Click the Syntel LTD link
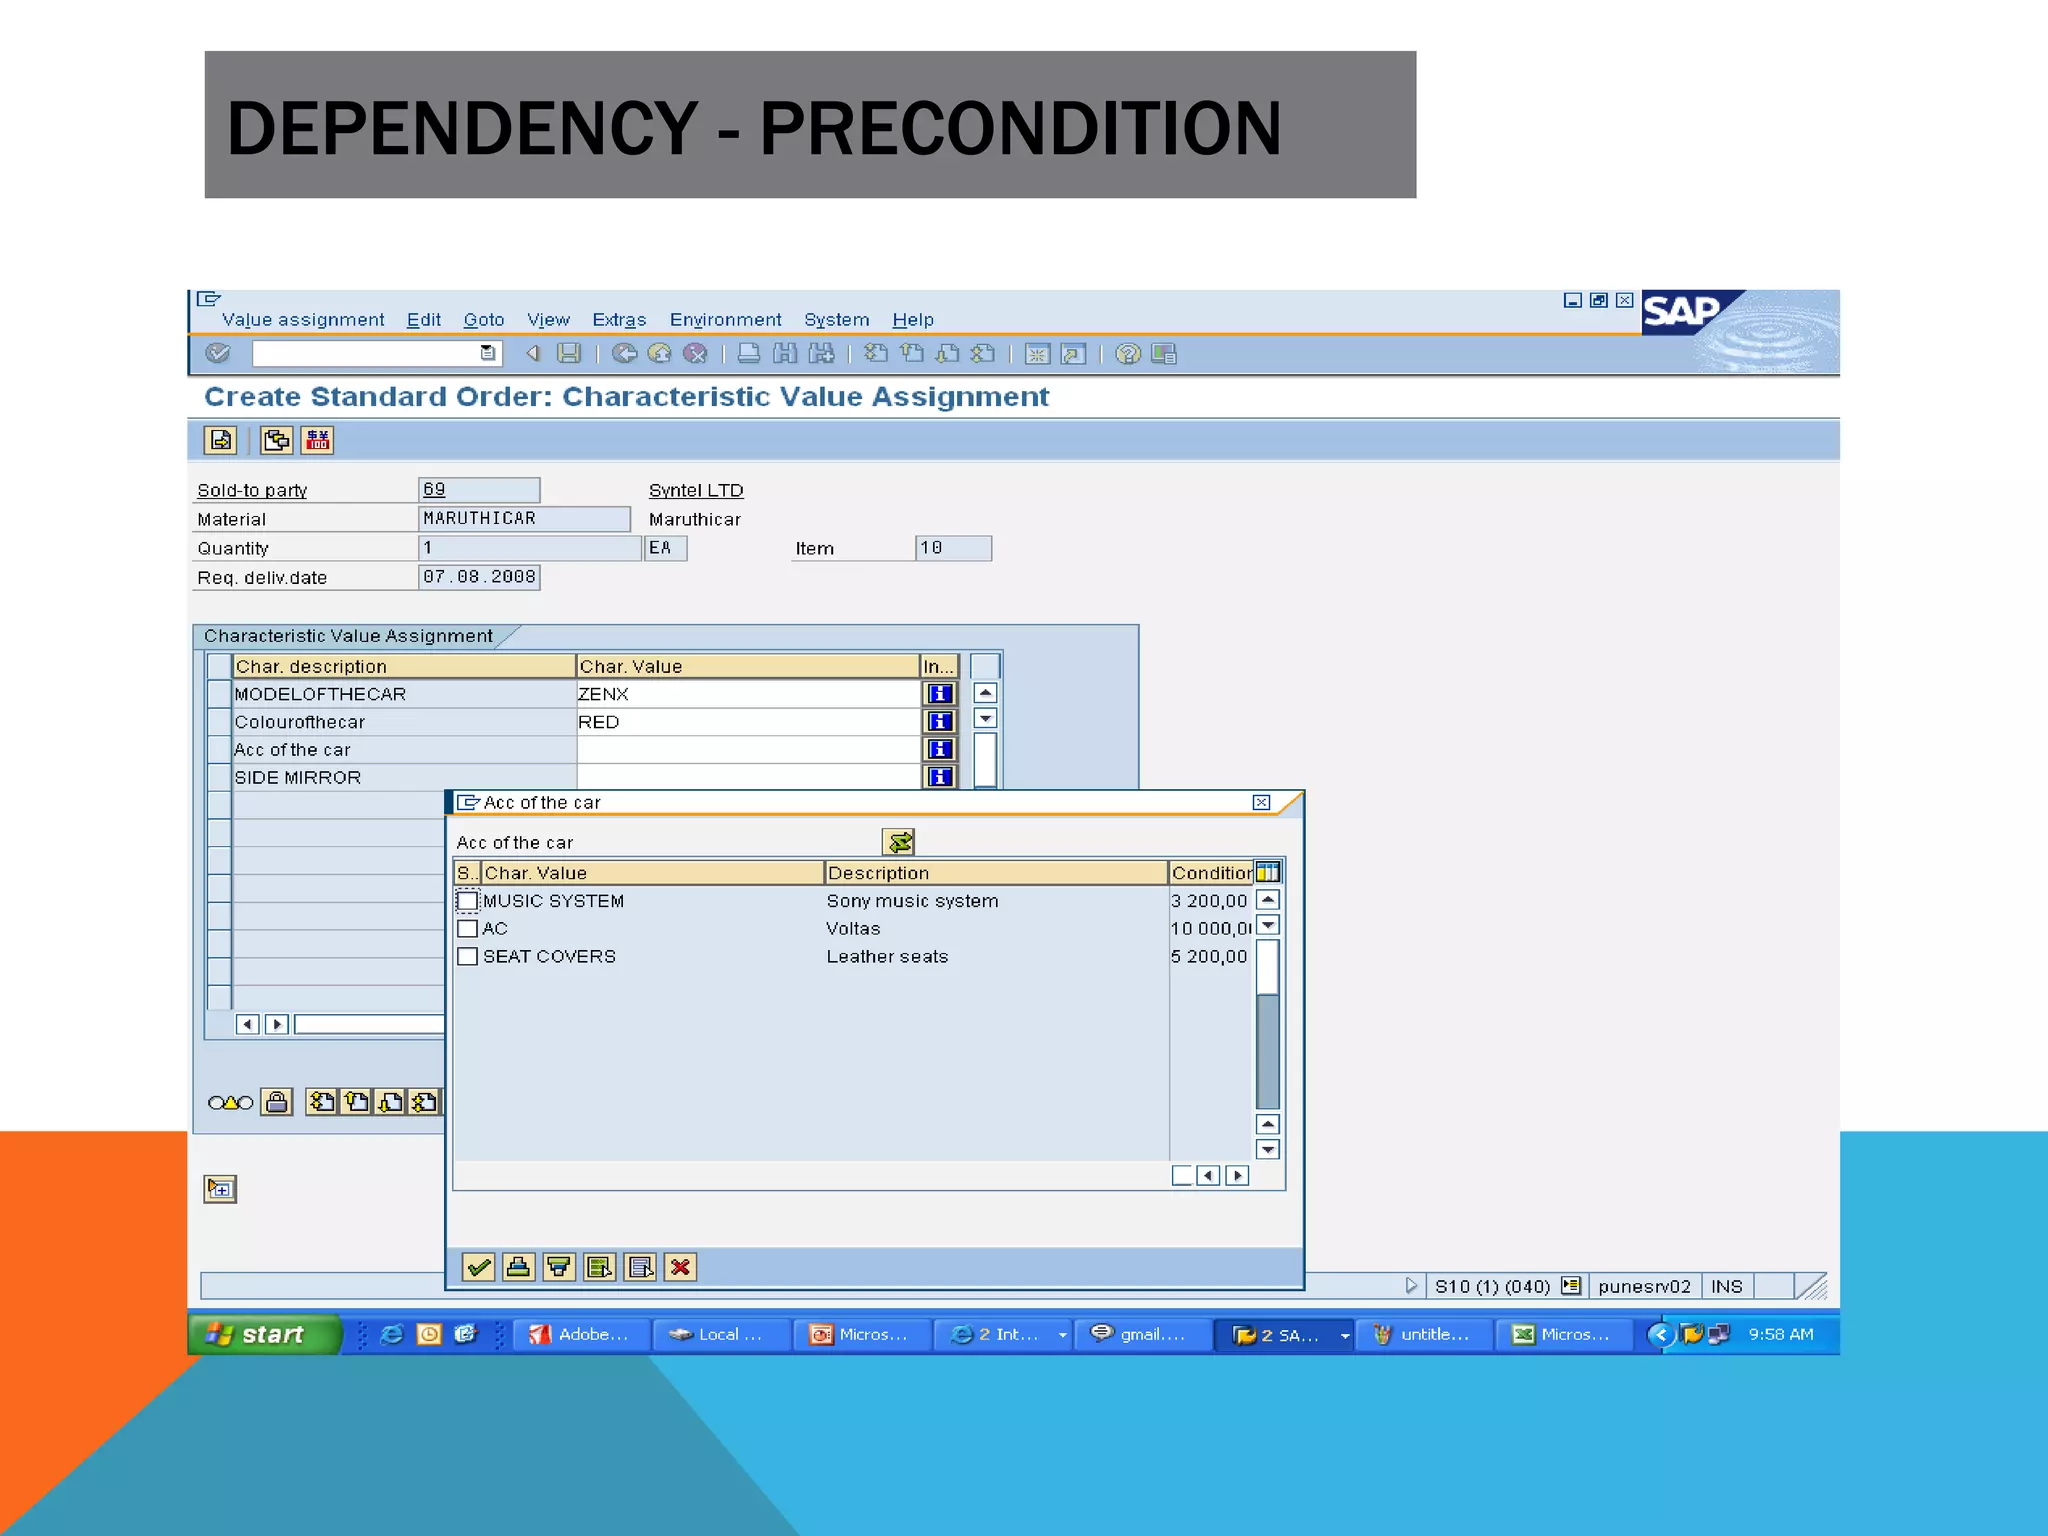 [696, 490]
